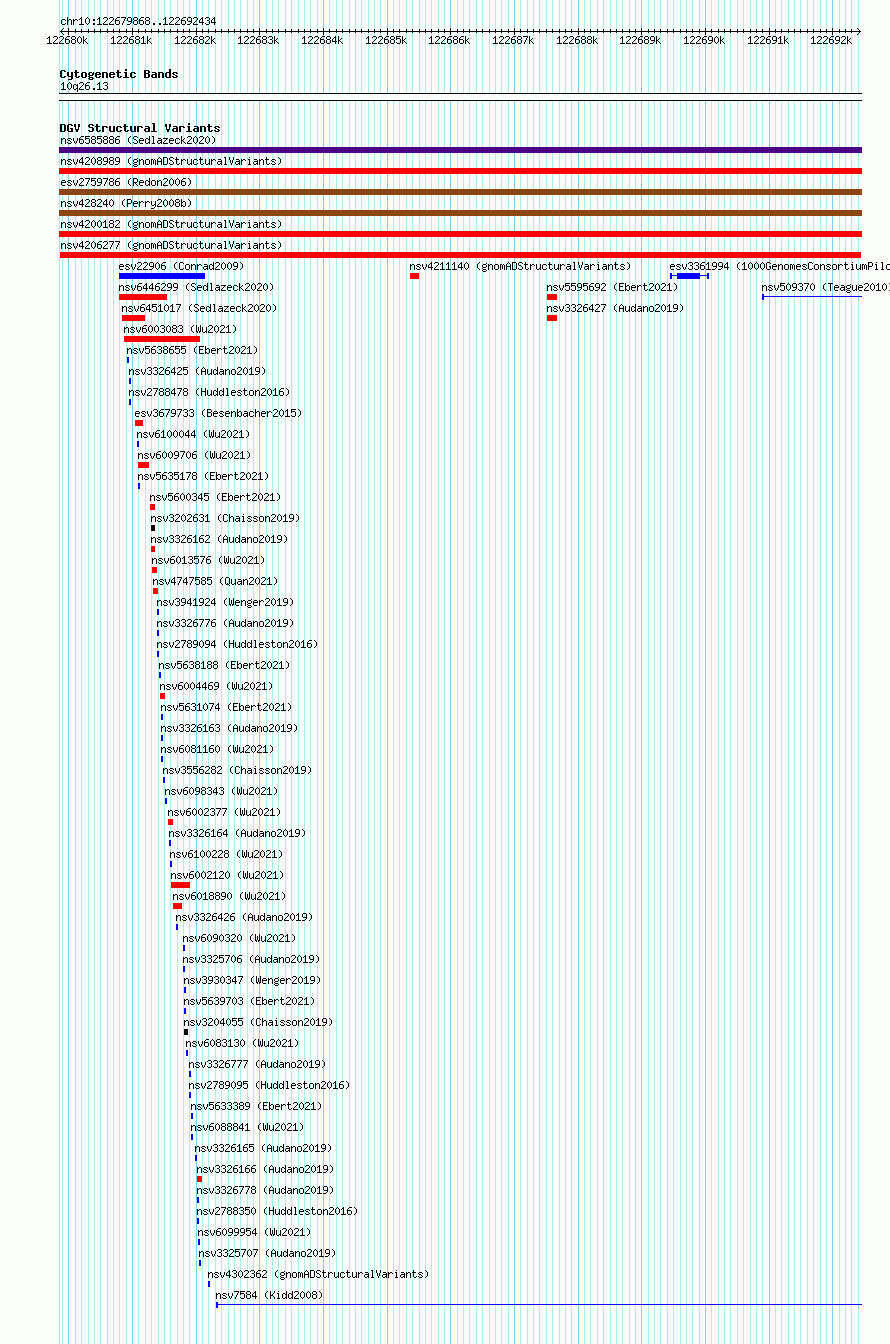The height and width of the screenshot is (1344, 890).
Task: Select the nsv6003083 (Wu2021) label
Action: [180, 329]
